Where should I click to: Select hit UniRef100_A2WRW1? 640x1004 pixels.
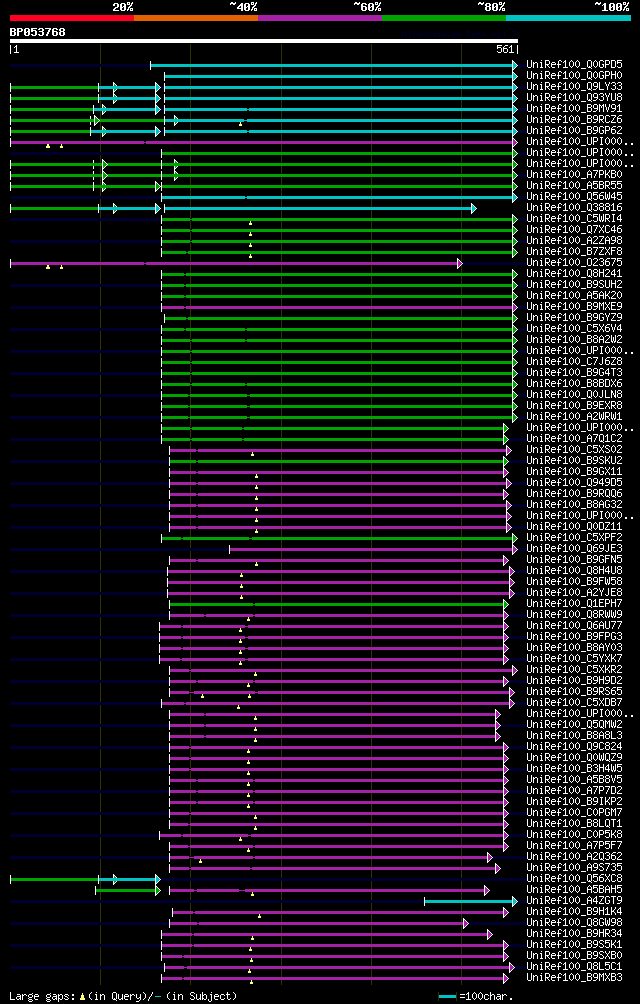pos(574,416)
